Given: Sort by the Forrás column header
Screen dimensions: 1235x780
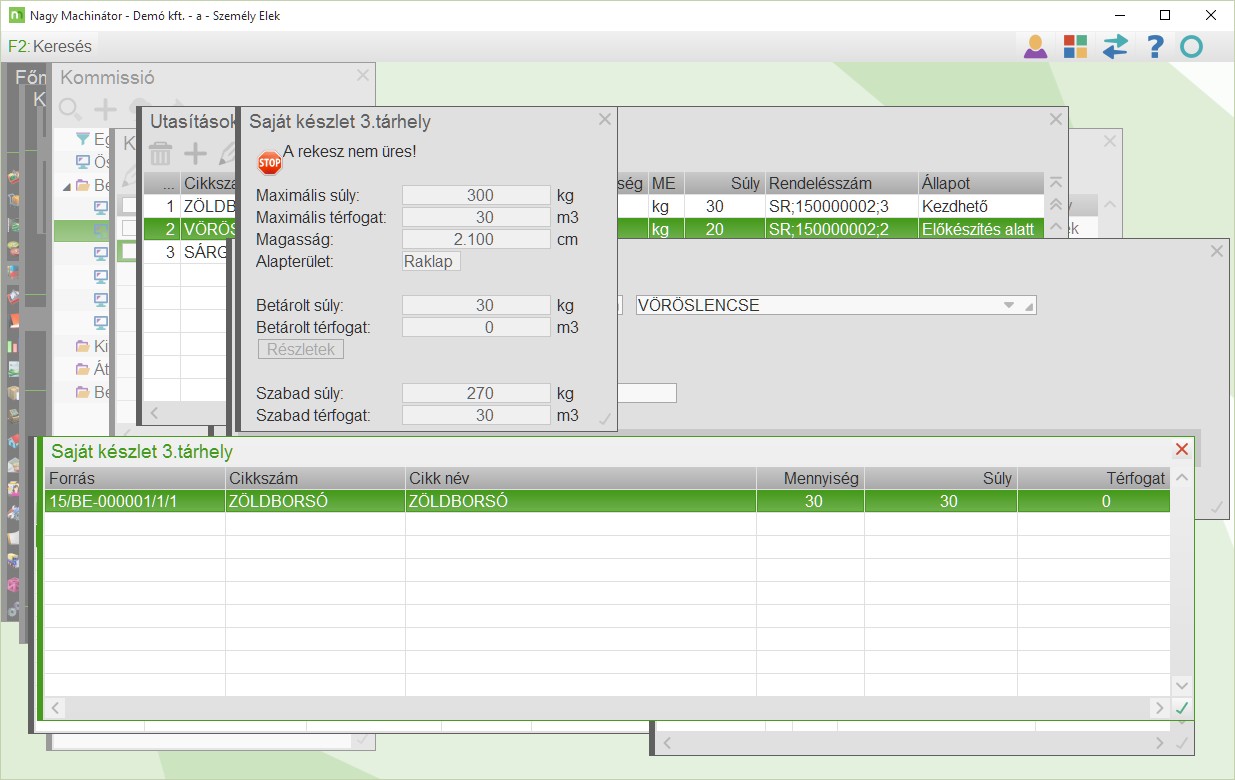Looking at the screenshot, I should (135, 478).
